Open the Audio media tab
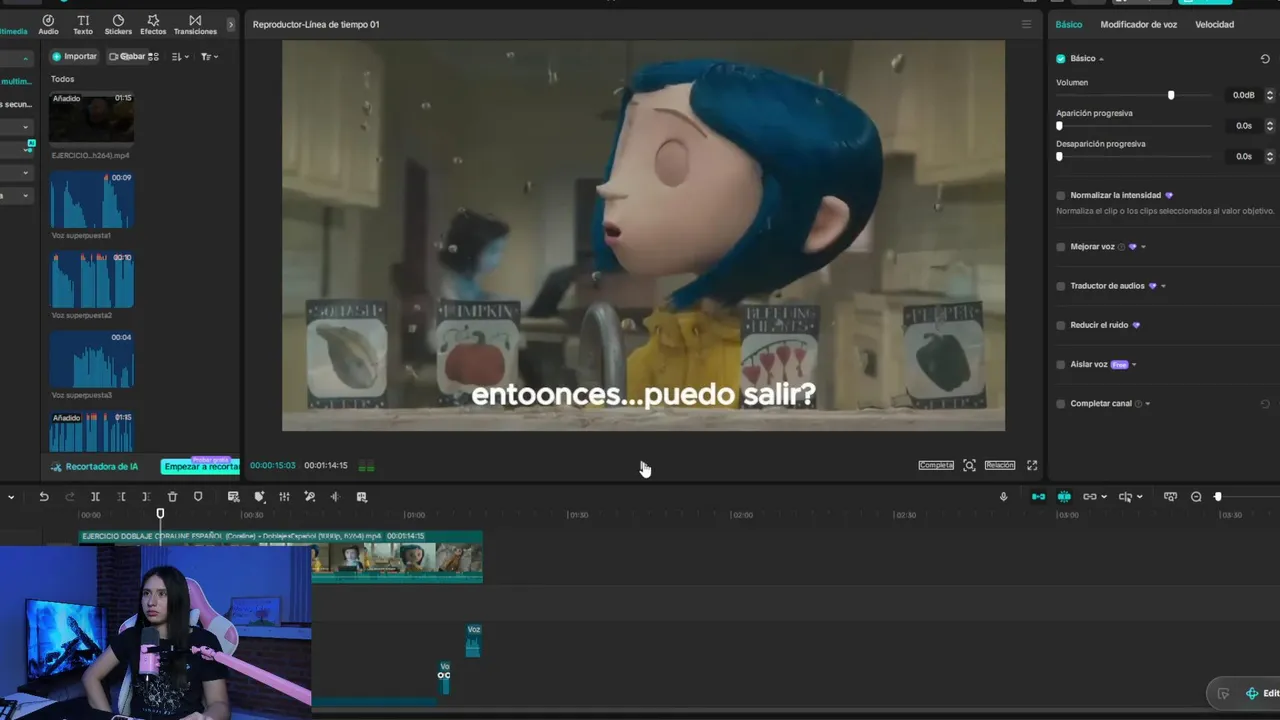 click(48, 25)
